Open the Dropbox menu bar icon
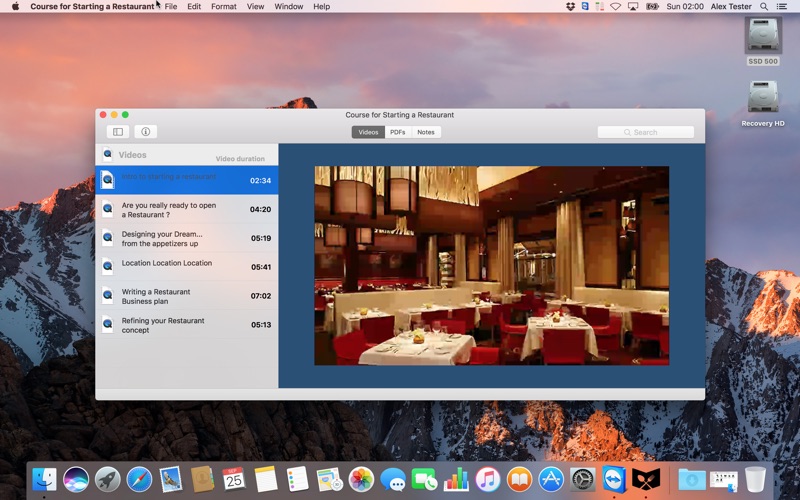This screenshot has width=800, height=500. 570,7
